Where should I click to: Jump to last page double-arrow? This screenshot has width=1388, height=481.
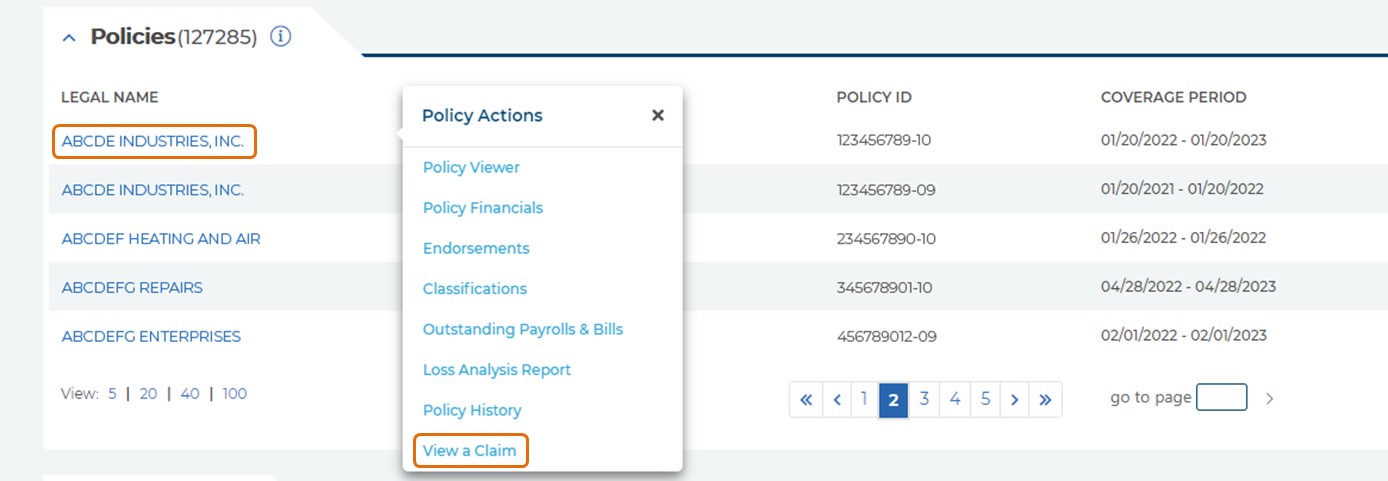(1045, 399)
